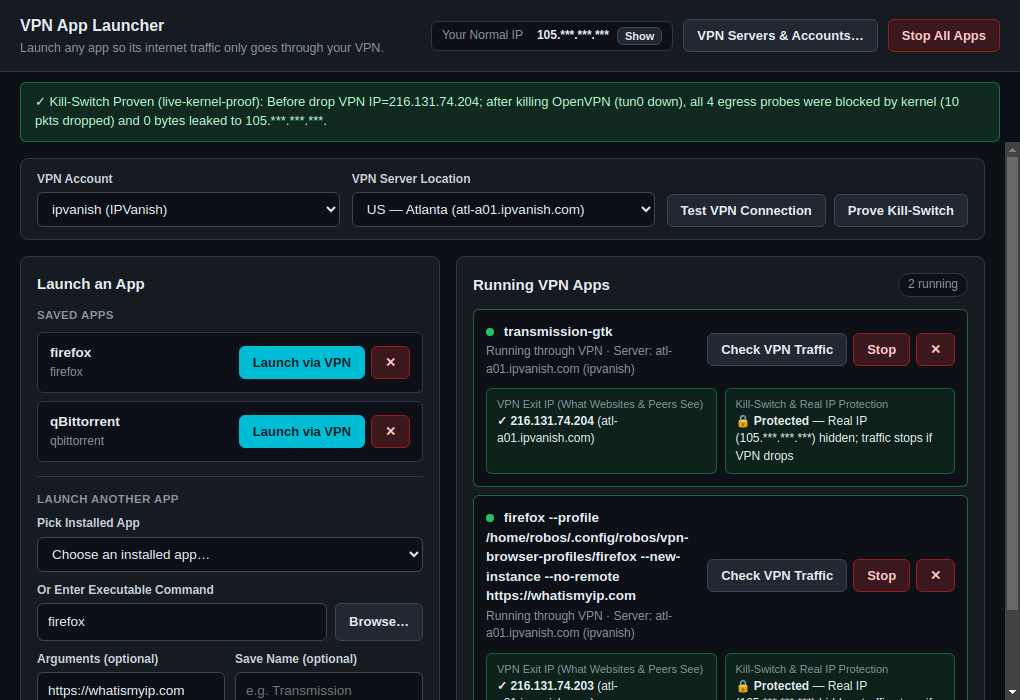Dismiss the transmission-gtk running app entry

click(x=935, y=349)
